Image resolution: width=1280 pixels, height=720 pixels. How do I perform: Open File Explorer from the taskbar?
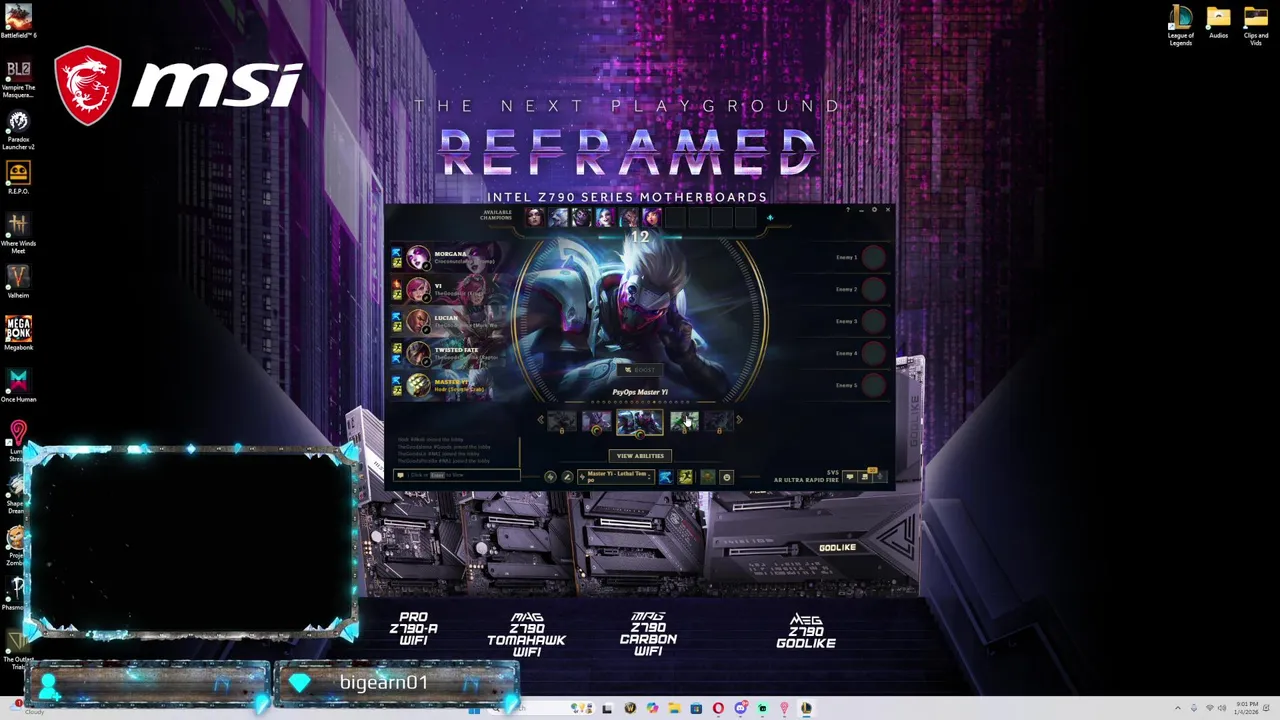675,708
